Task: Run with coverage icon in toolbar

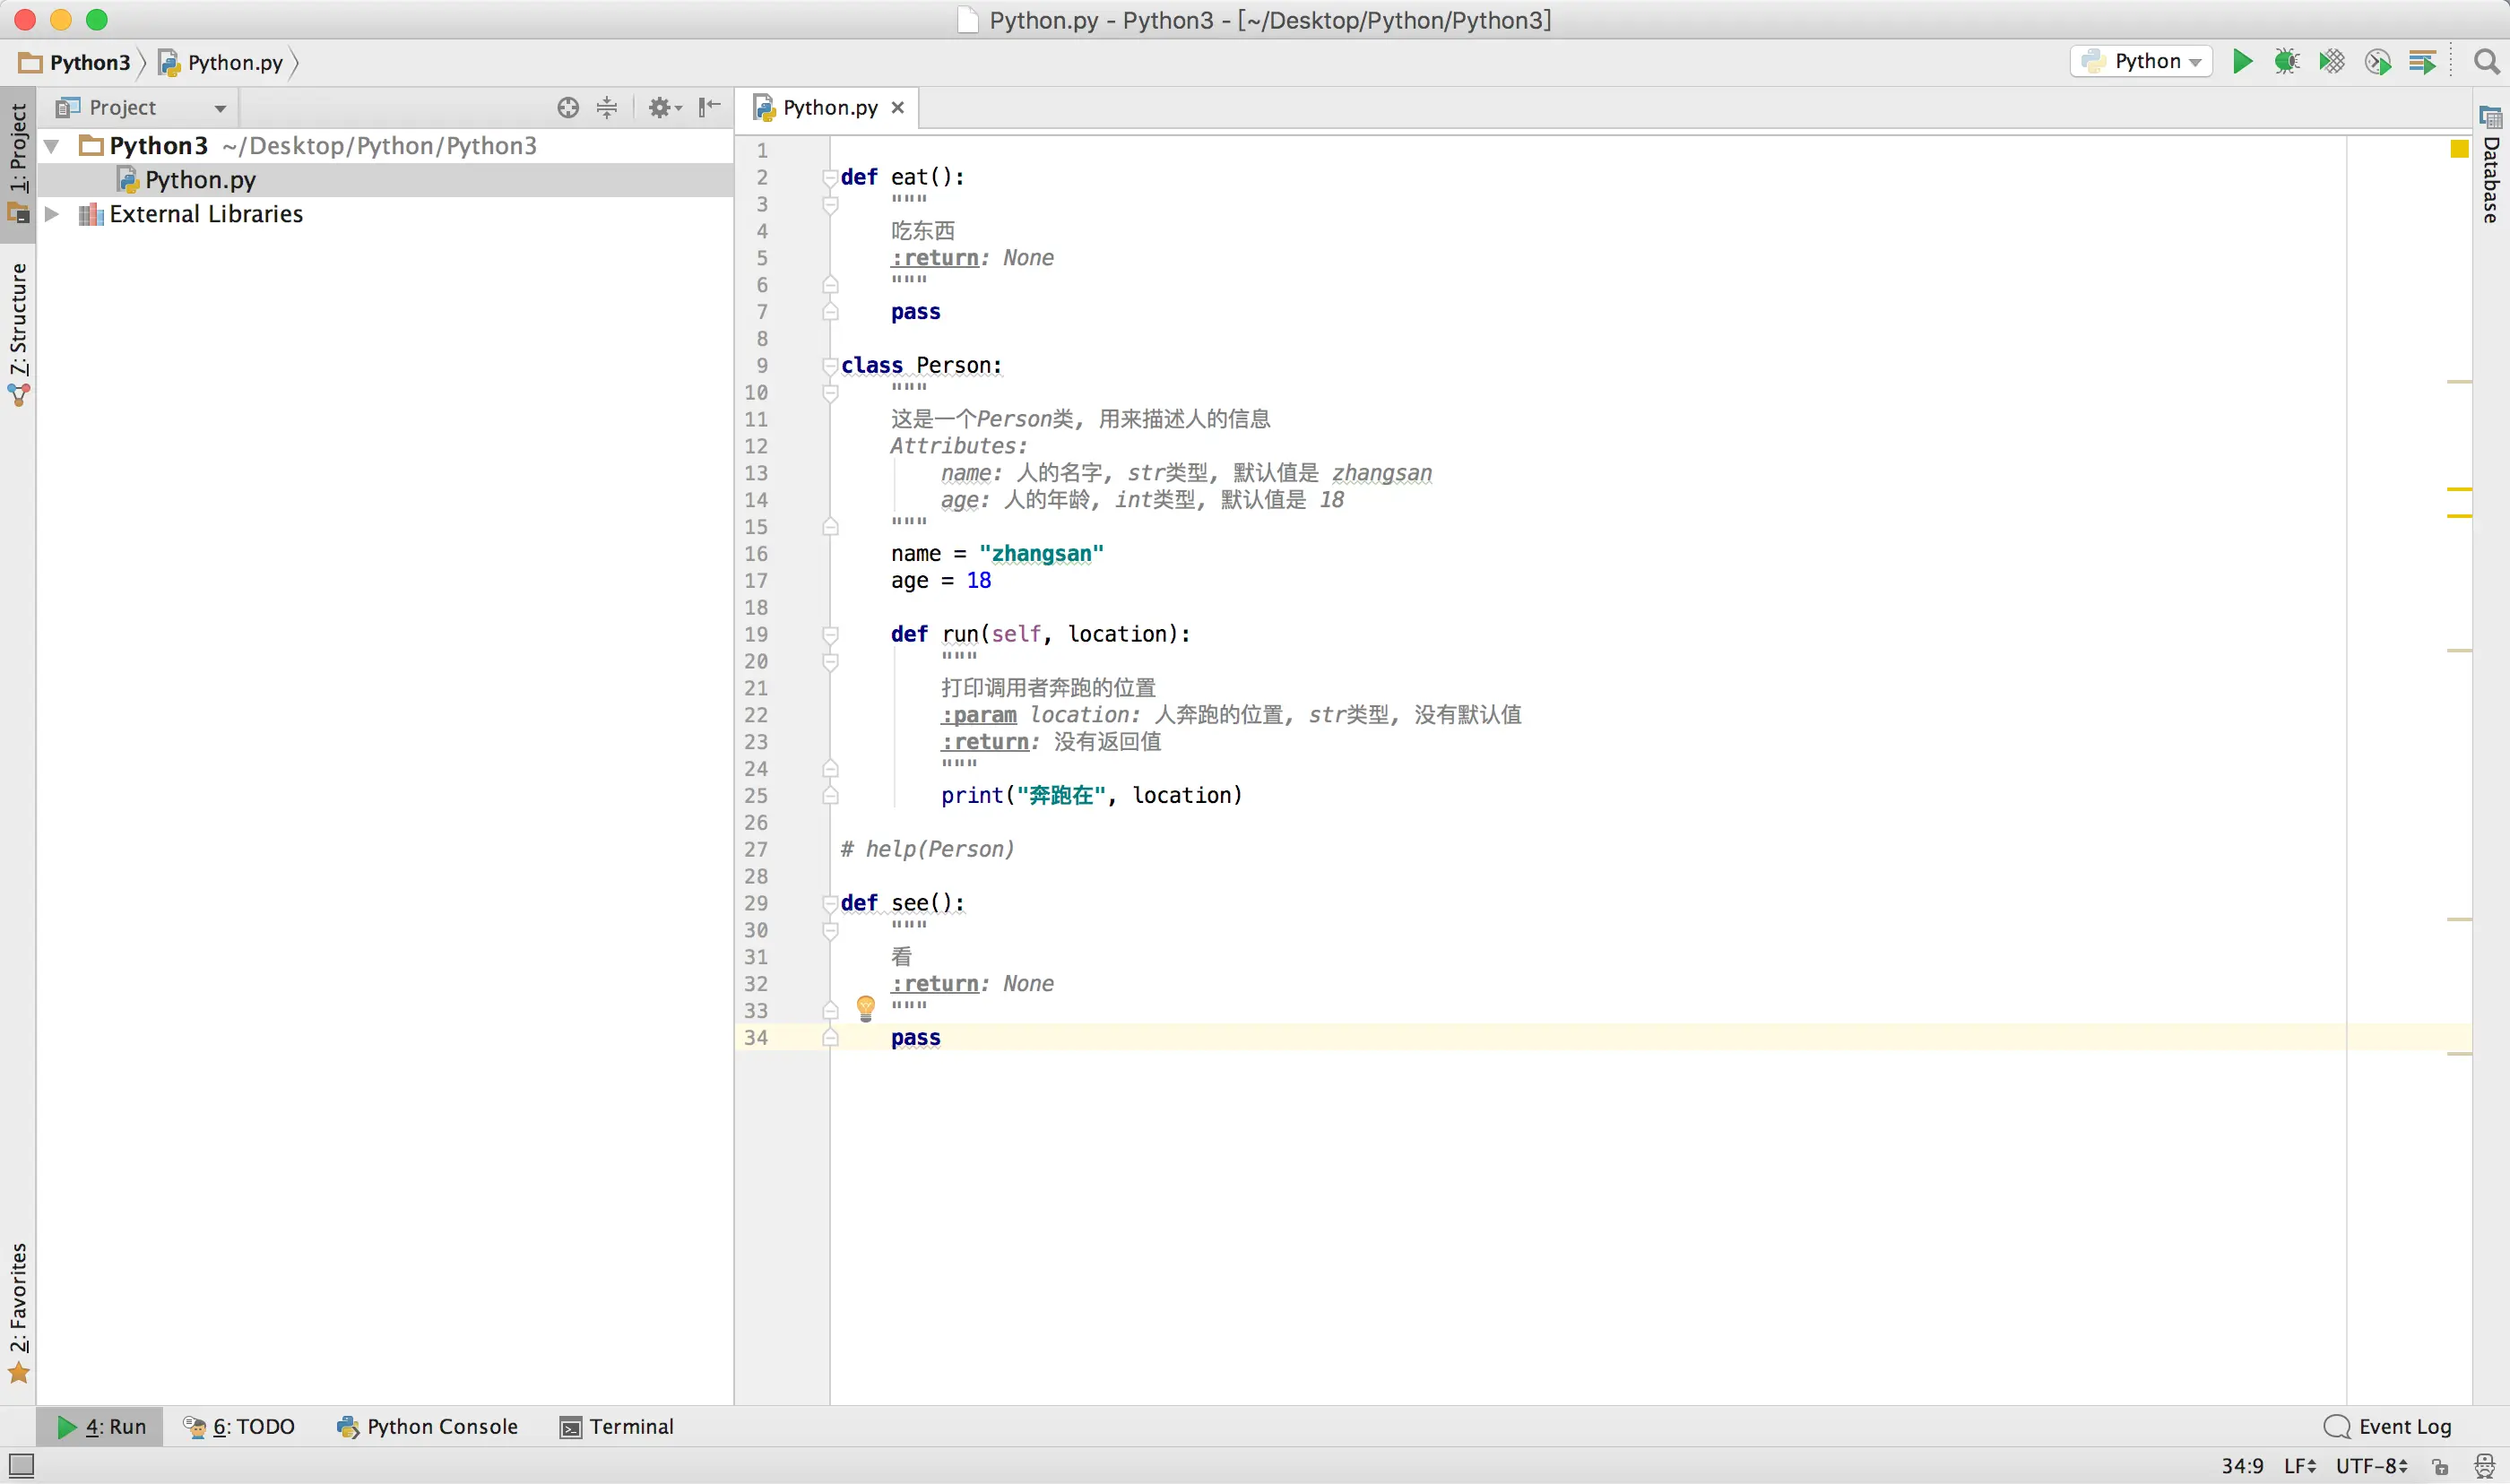Action: [2332, 62]
